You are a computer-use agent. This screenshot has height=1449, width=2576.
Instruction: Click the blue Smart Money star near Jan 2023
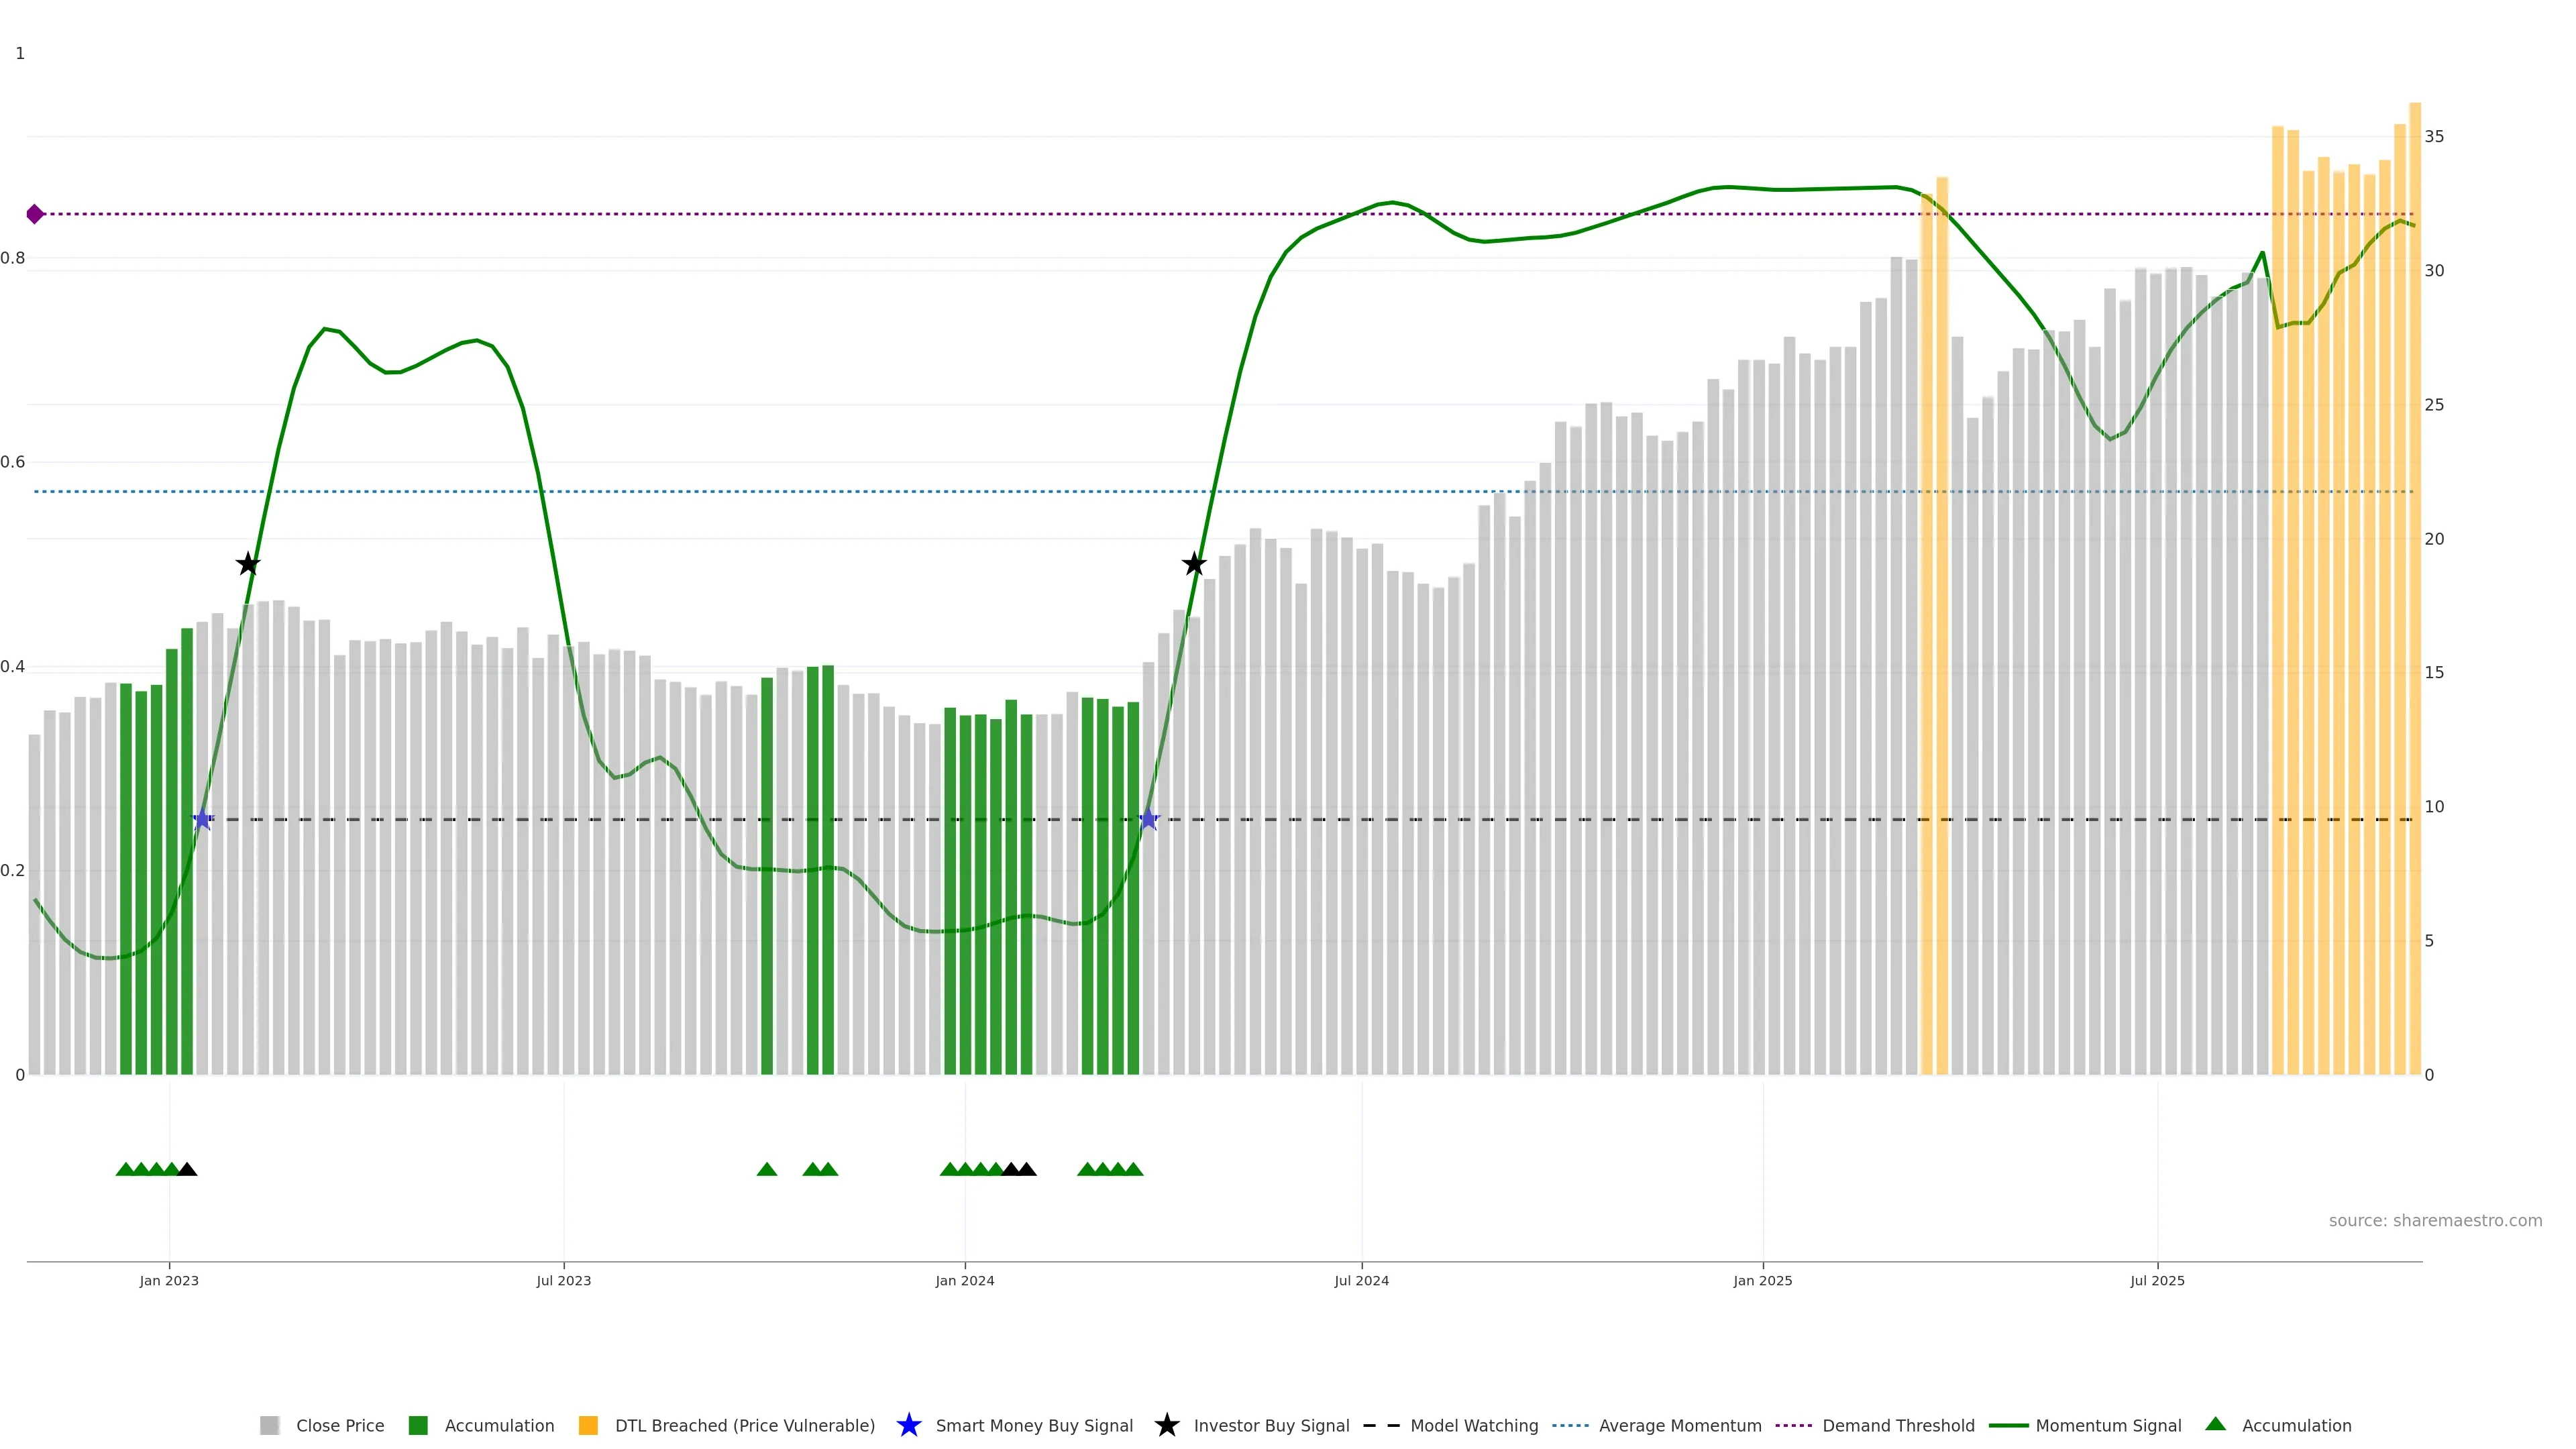[x=203, y=820]
